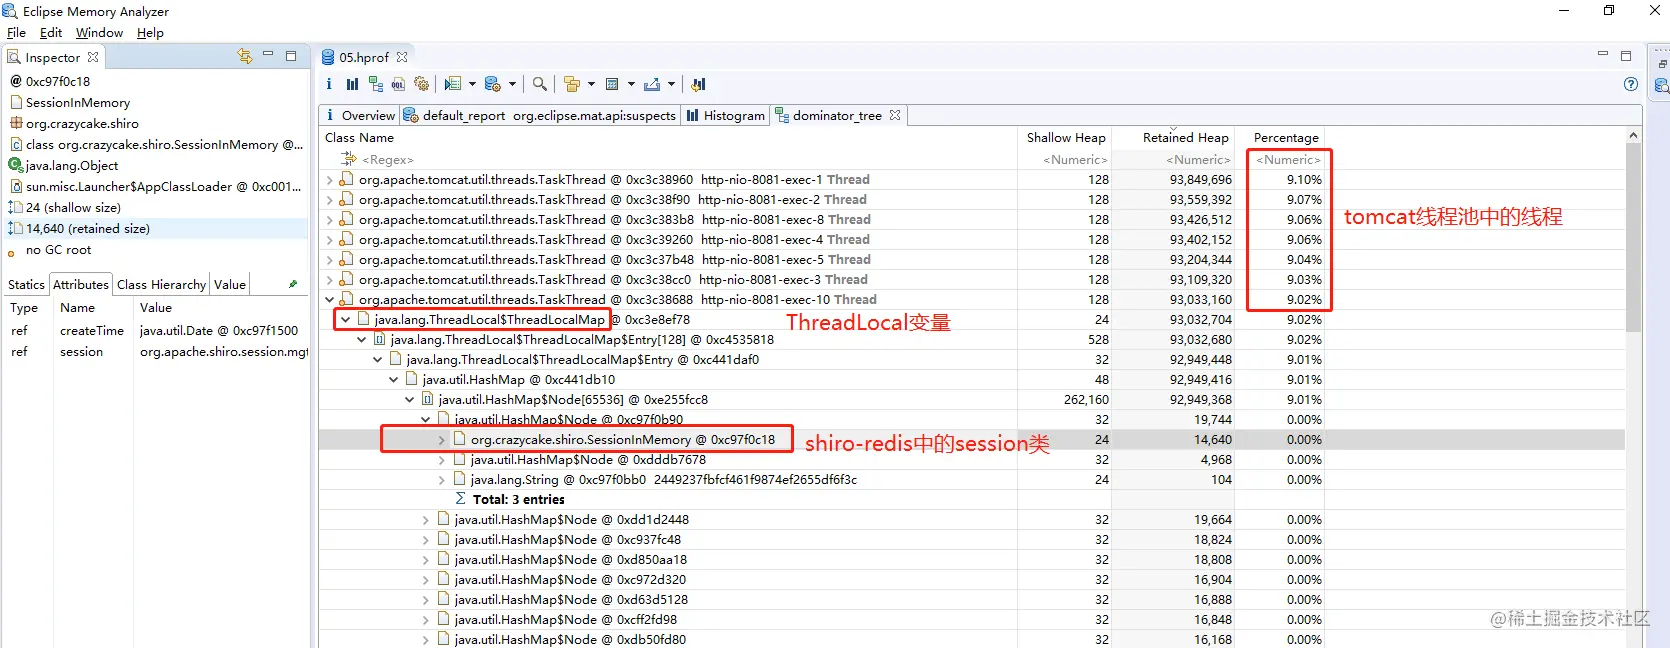Switch to default_report suspects tab
Screen dimensions: 1670x648
click(541, 115)
